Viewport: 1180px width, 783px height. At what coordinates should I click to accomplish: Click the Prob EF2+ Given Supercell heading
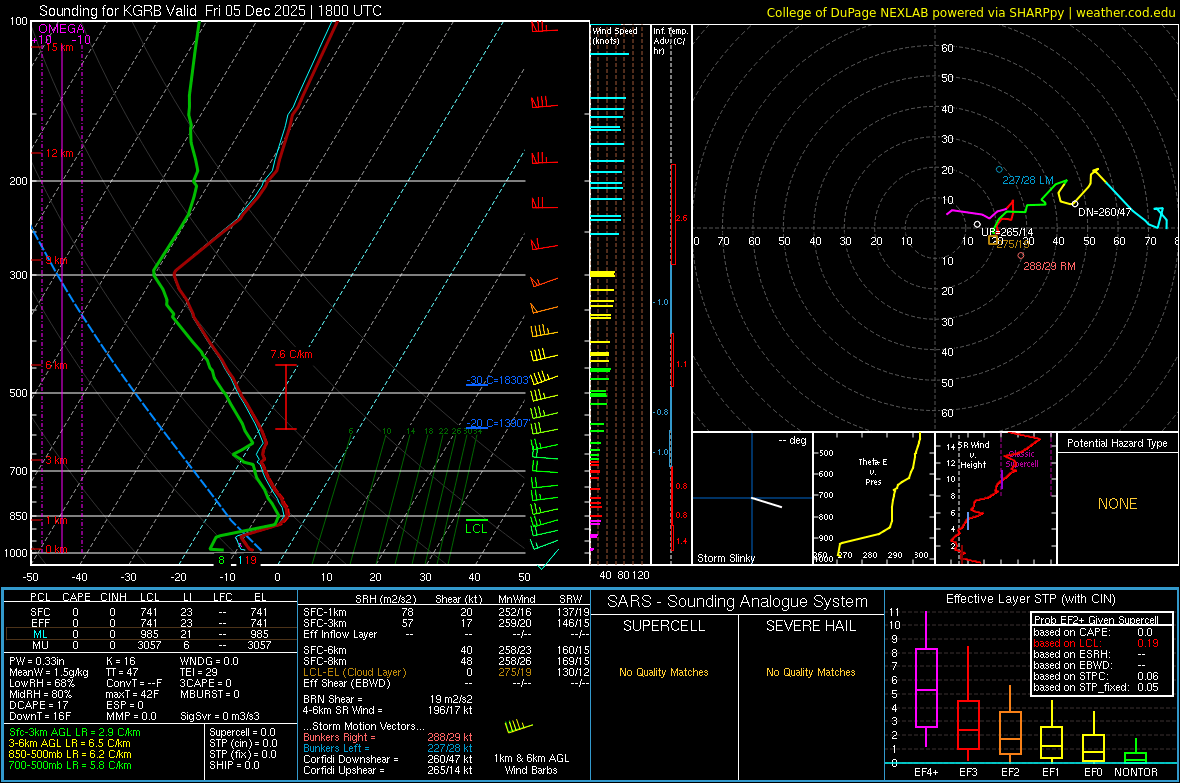point(1096,620)
